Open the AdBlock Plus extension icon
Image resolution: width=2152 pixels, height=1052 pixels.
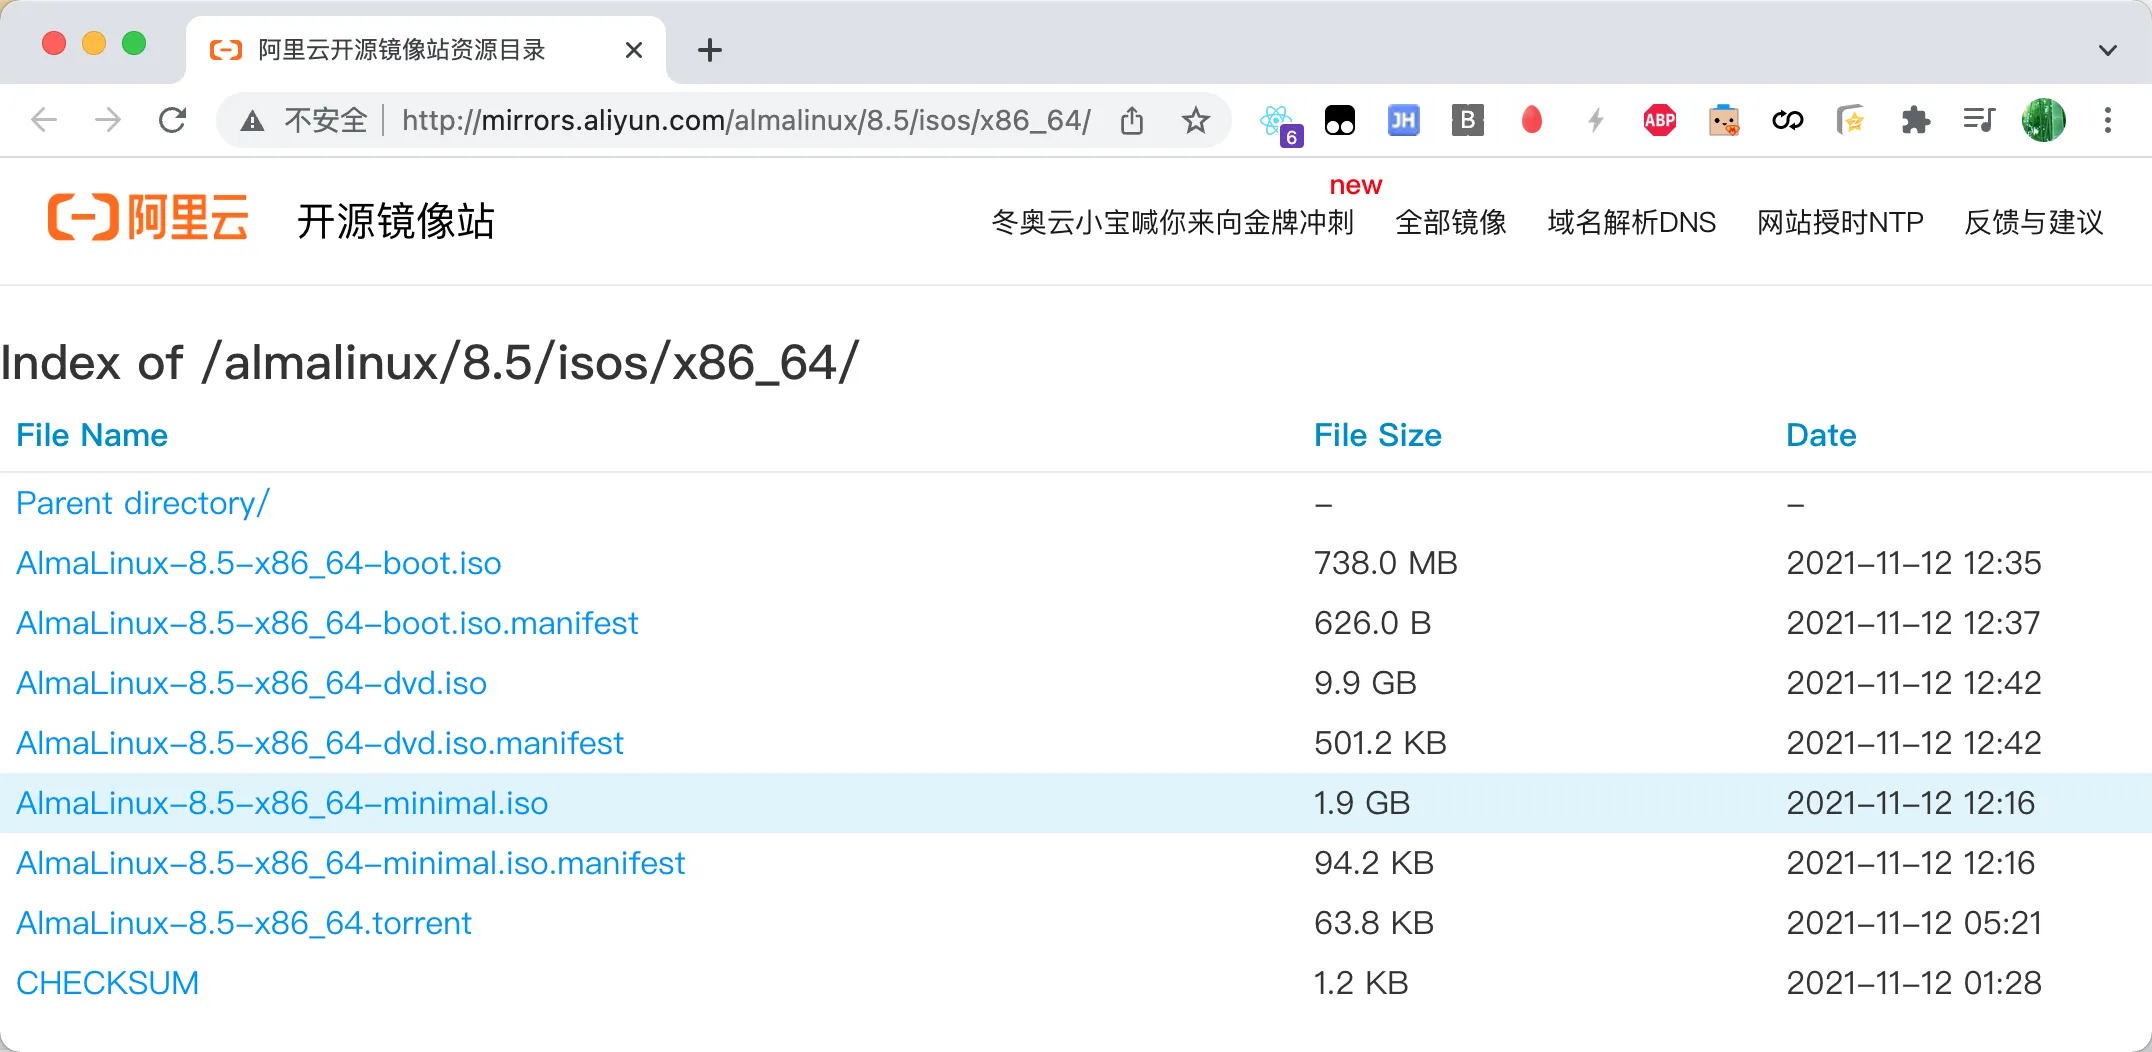click(x=1660, y=121)
